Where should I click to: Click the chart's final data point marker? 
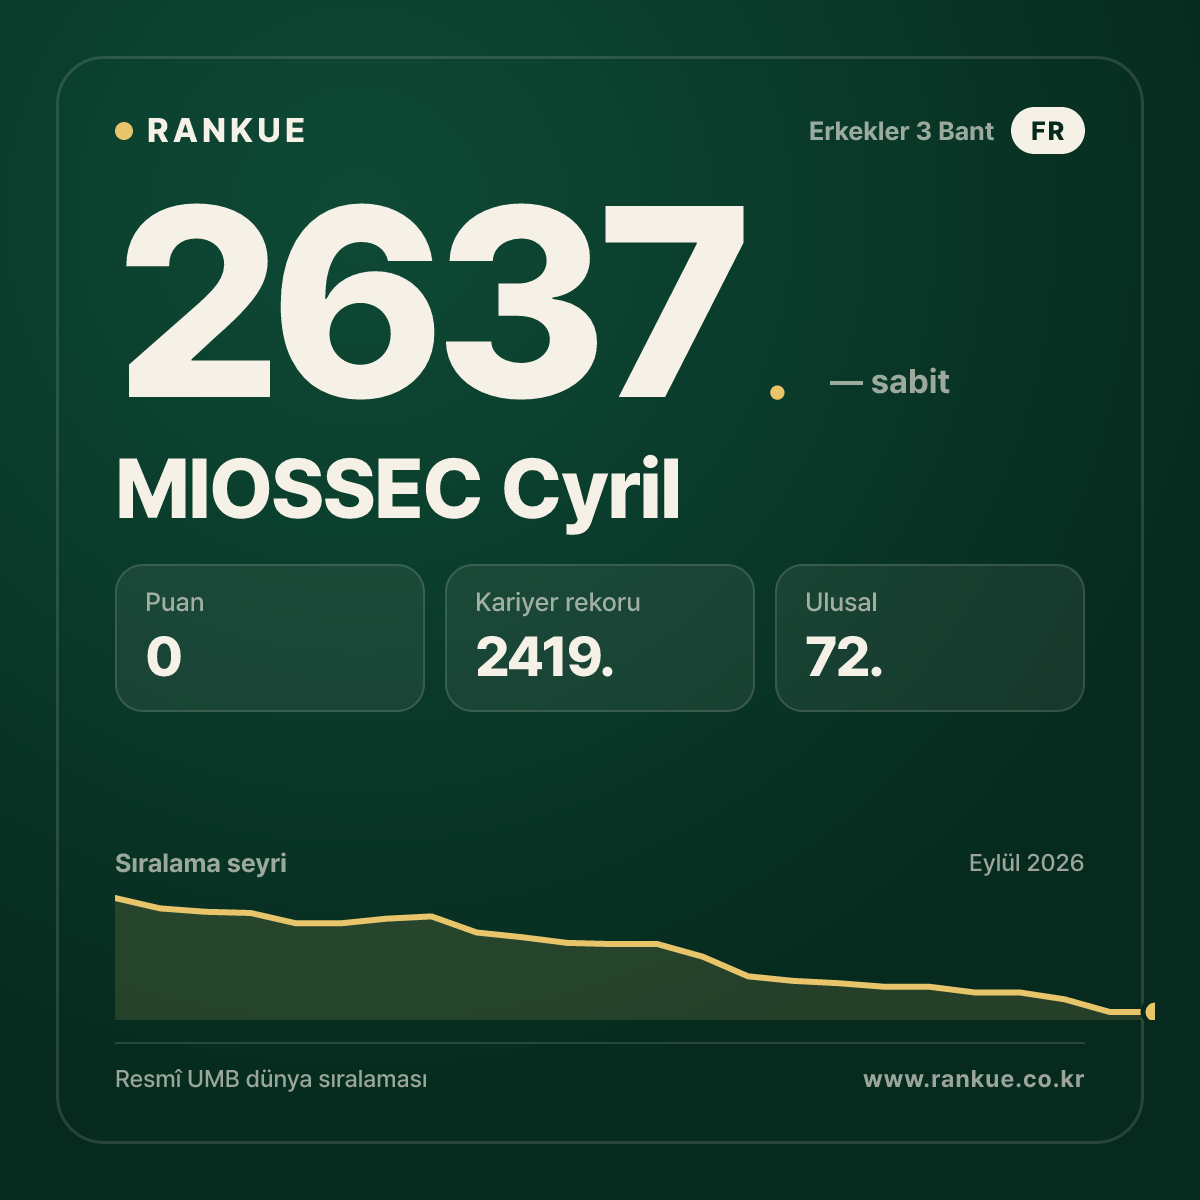click(x=1150, y=1011)
